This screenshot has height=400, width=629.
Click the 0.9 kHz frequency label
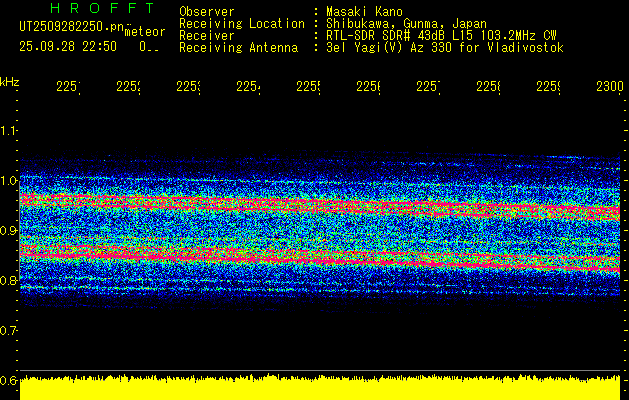tap(8, 230)
